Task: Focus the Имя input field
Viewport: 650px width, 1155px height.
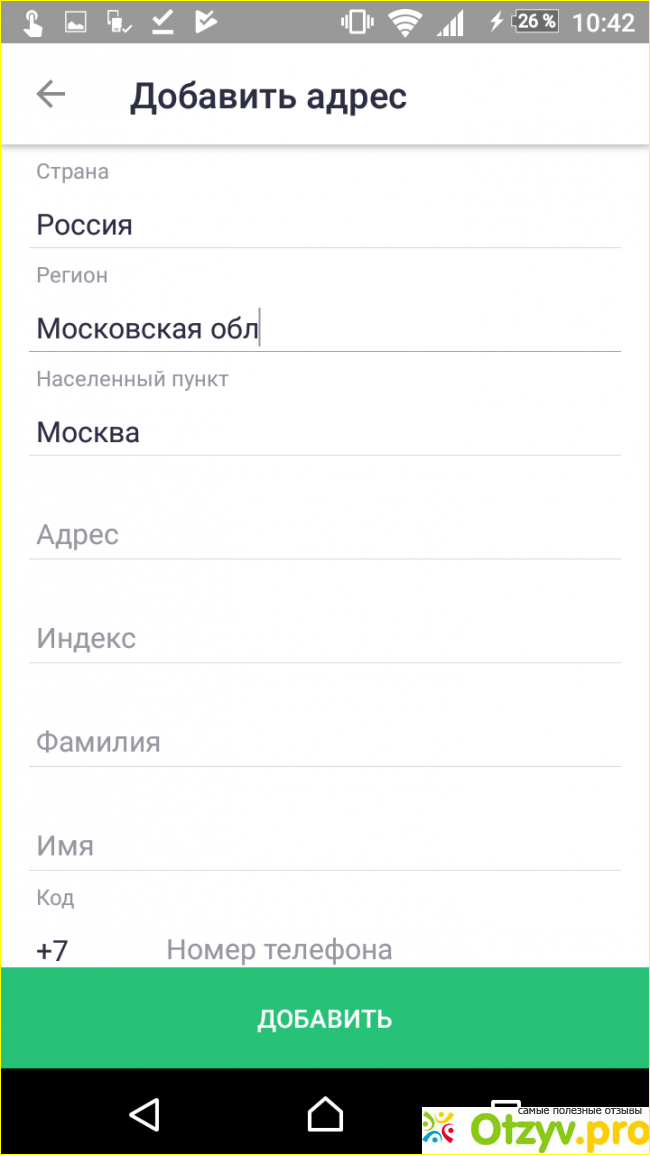Action: 324,846
